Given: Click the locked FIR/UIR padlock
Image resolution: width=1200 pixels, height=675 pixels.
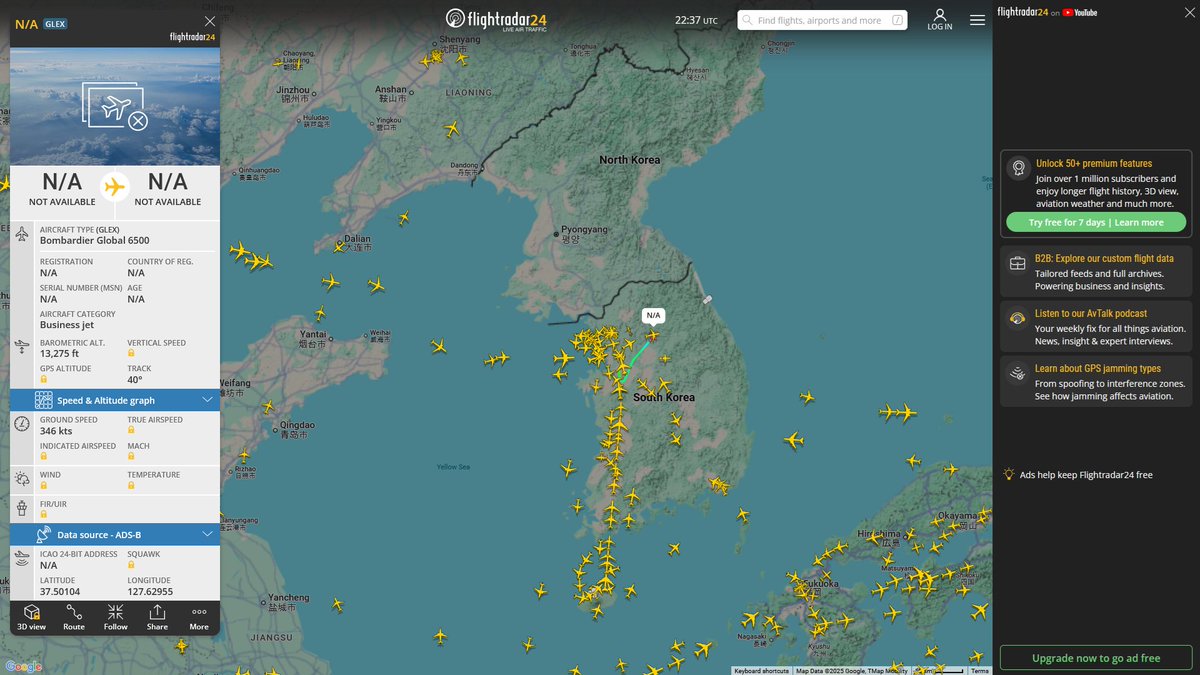Looking at the screenshot, I should click(44, 515).
